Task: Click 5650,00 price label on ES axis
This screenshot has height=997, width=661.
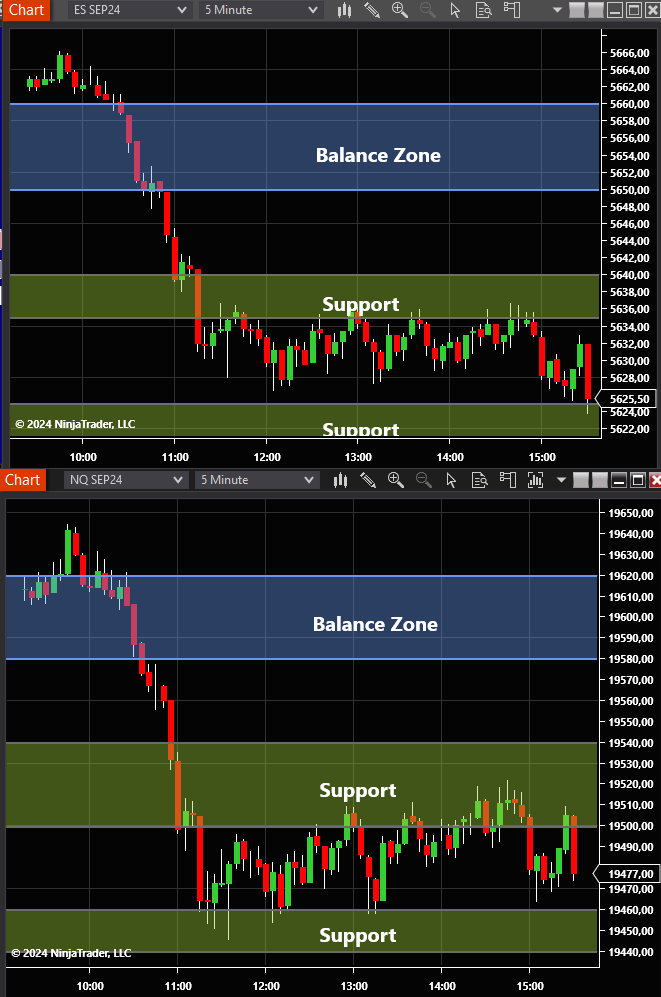Action: point(629,190)
